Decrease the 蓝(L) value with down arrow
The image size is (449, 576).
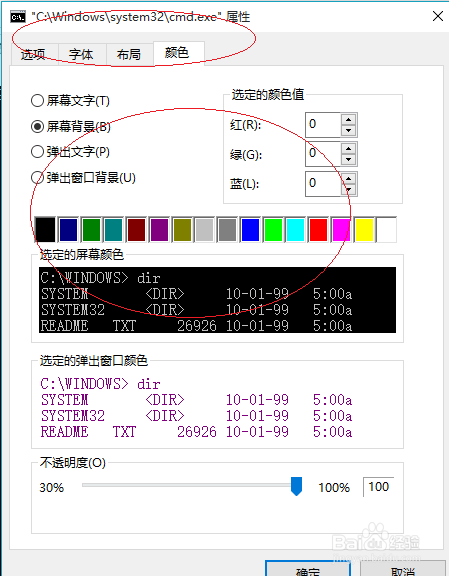(348, 190)
